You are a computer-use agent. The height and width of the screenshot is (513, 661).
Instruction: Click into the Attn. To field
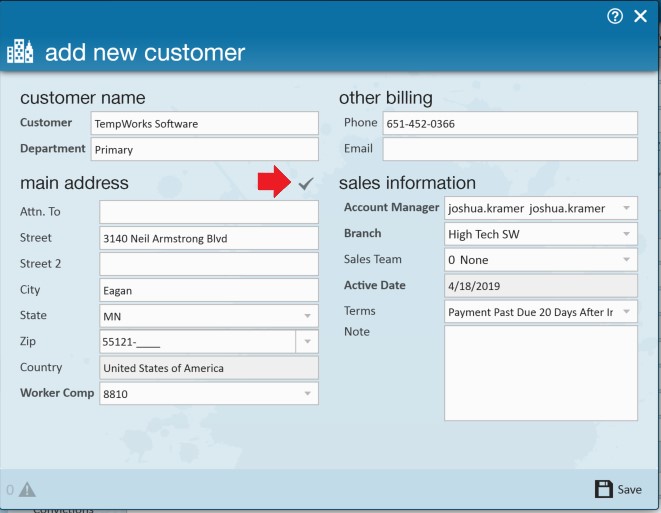tap(209, 212)
